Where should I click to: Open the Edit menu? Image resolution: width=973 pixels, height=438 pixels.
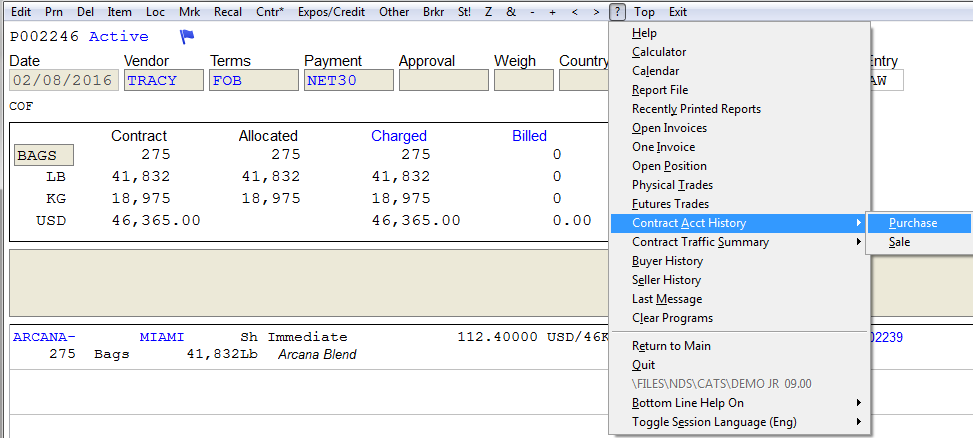(x=21, y=12)
